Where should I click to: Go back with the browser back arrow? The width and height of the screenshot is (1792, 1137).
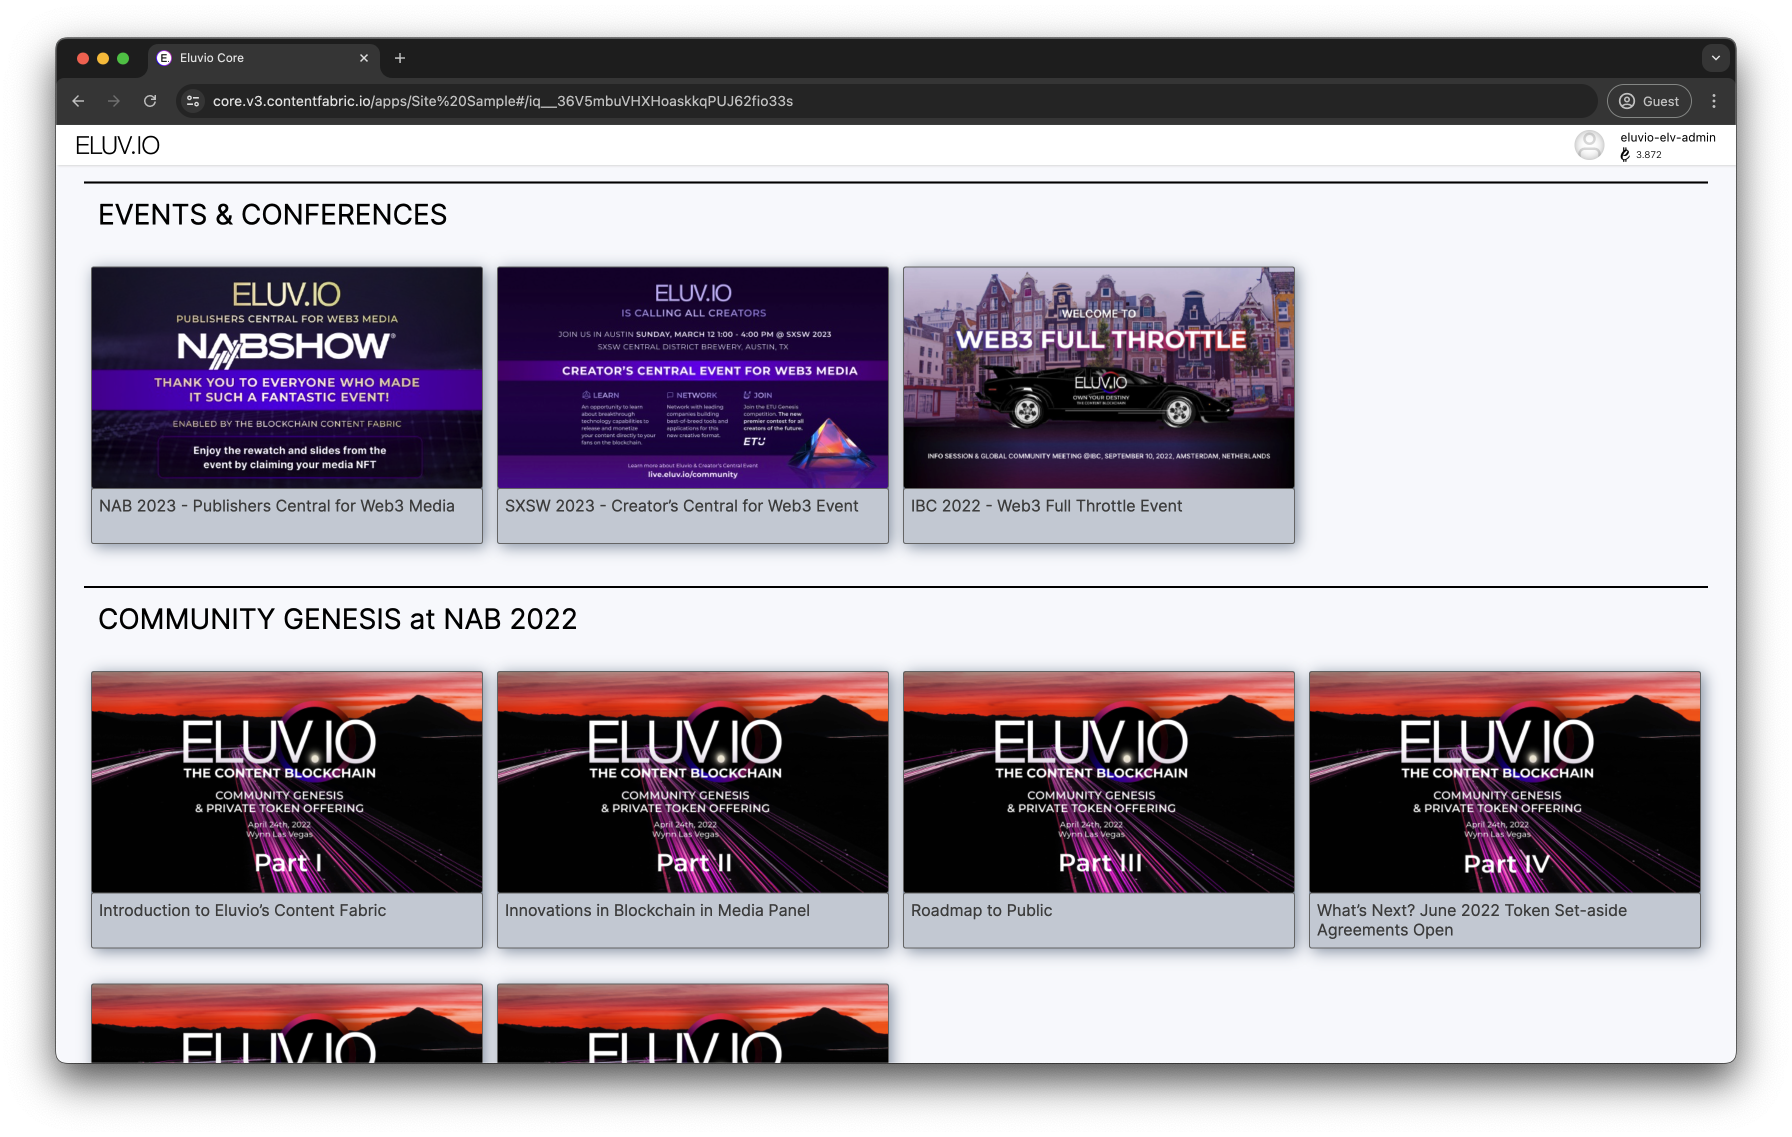coord(78,101)
